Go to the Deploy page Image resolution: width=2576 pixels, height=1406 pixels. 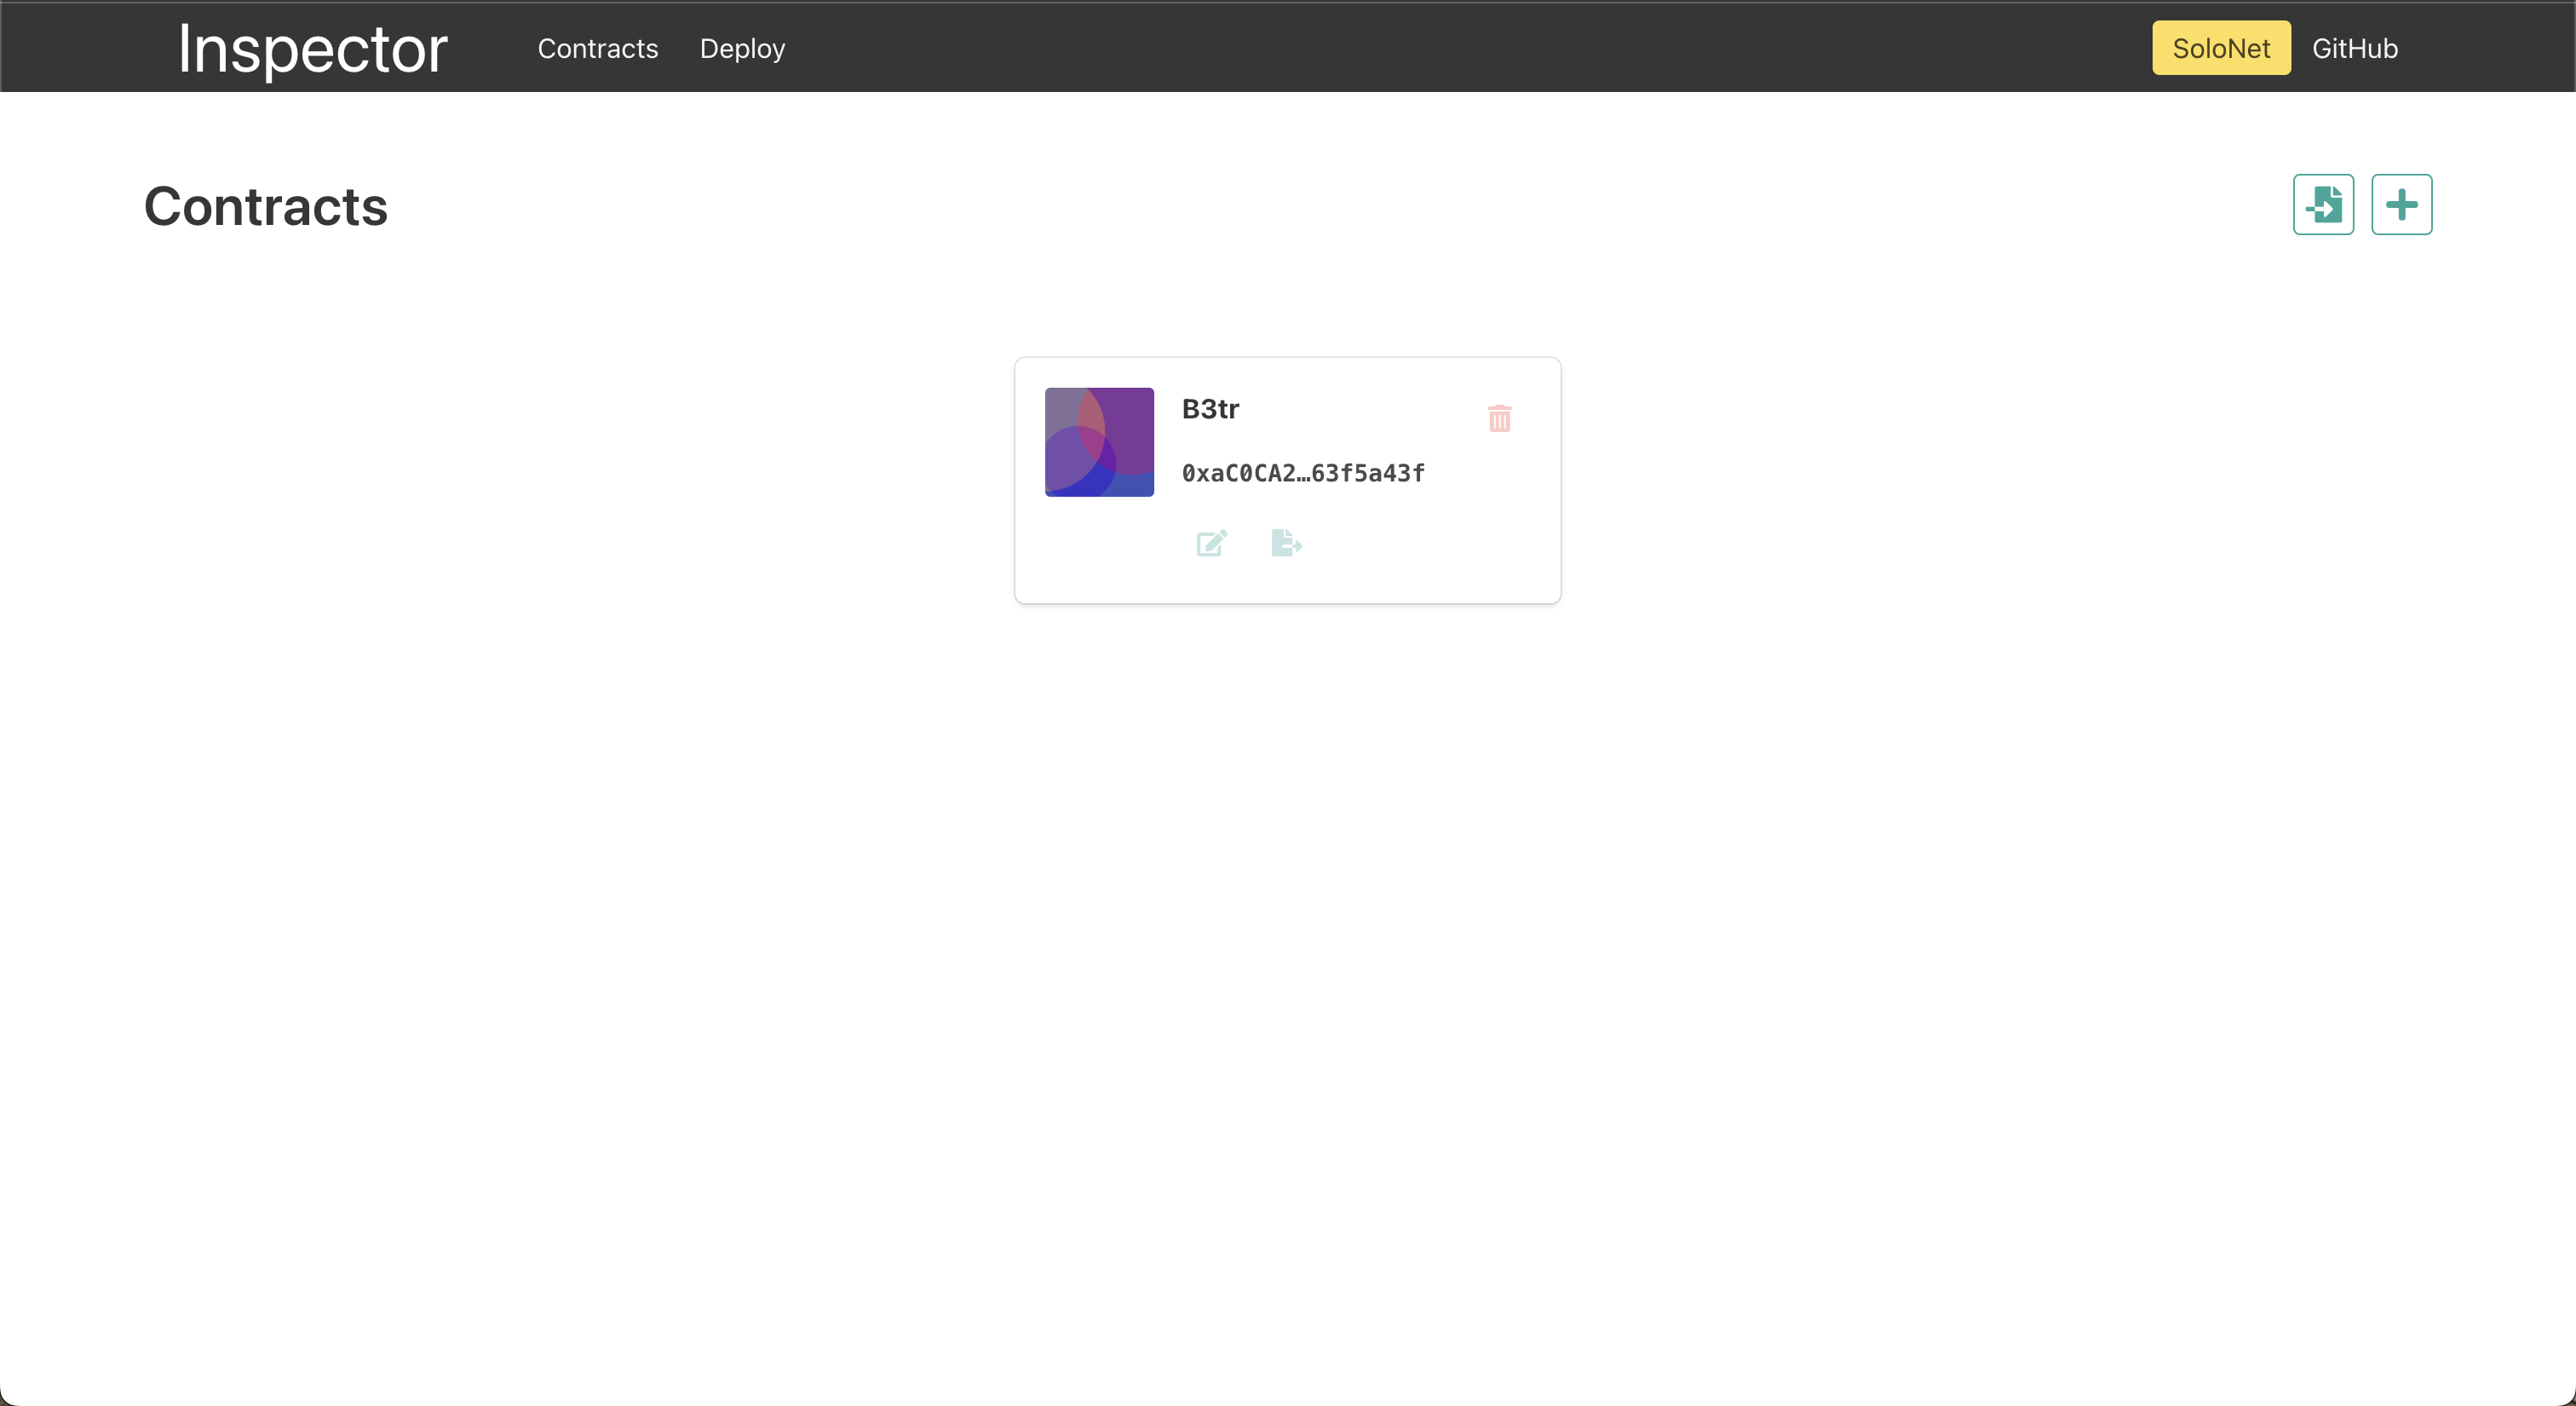click(x=742, y=48)
